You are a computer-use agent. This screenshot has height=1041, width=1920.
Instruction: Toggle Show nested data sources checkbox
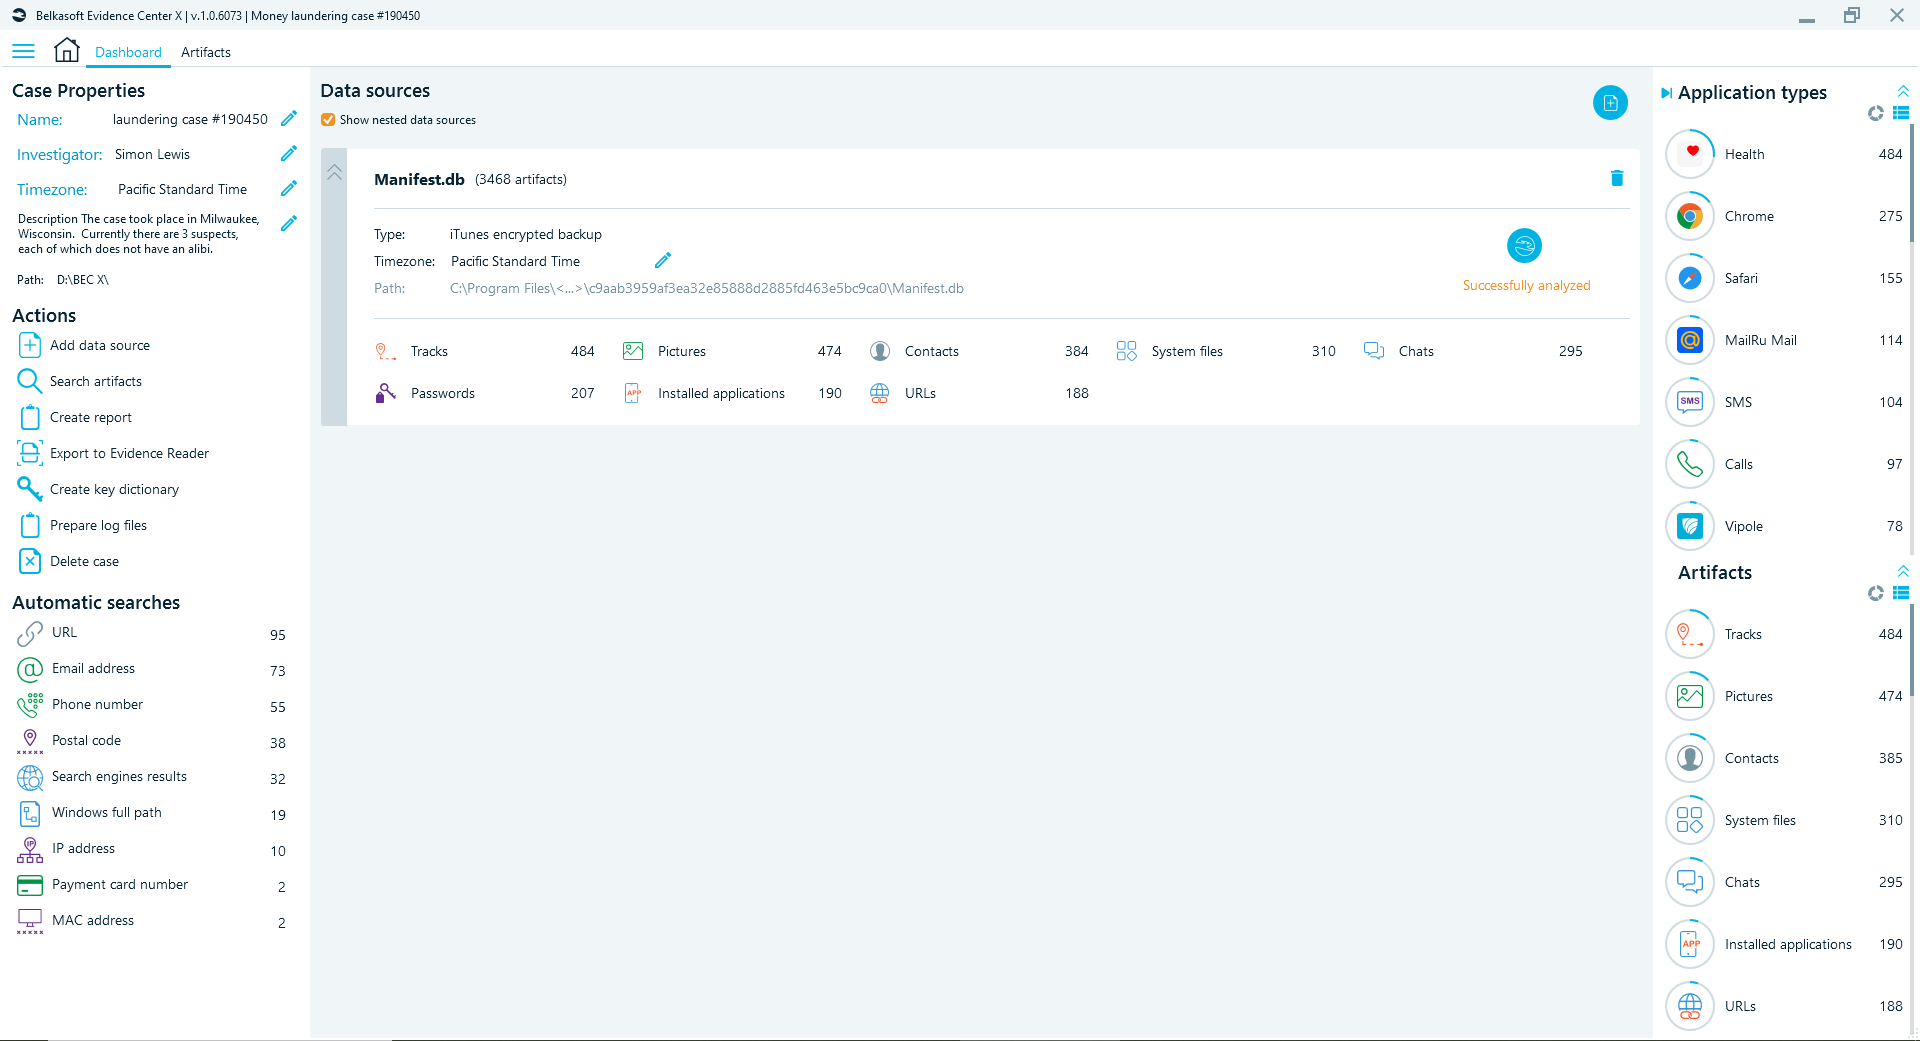(328, 120)
